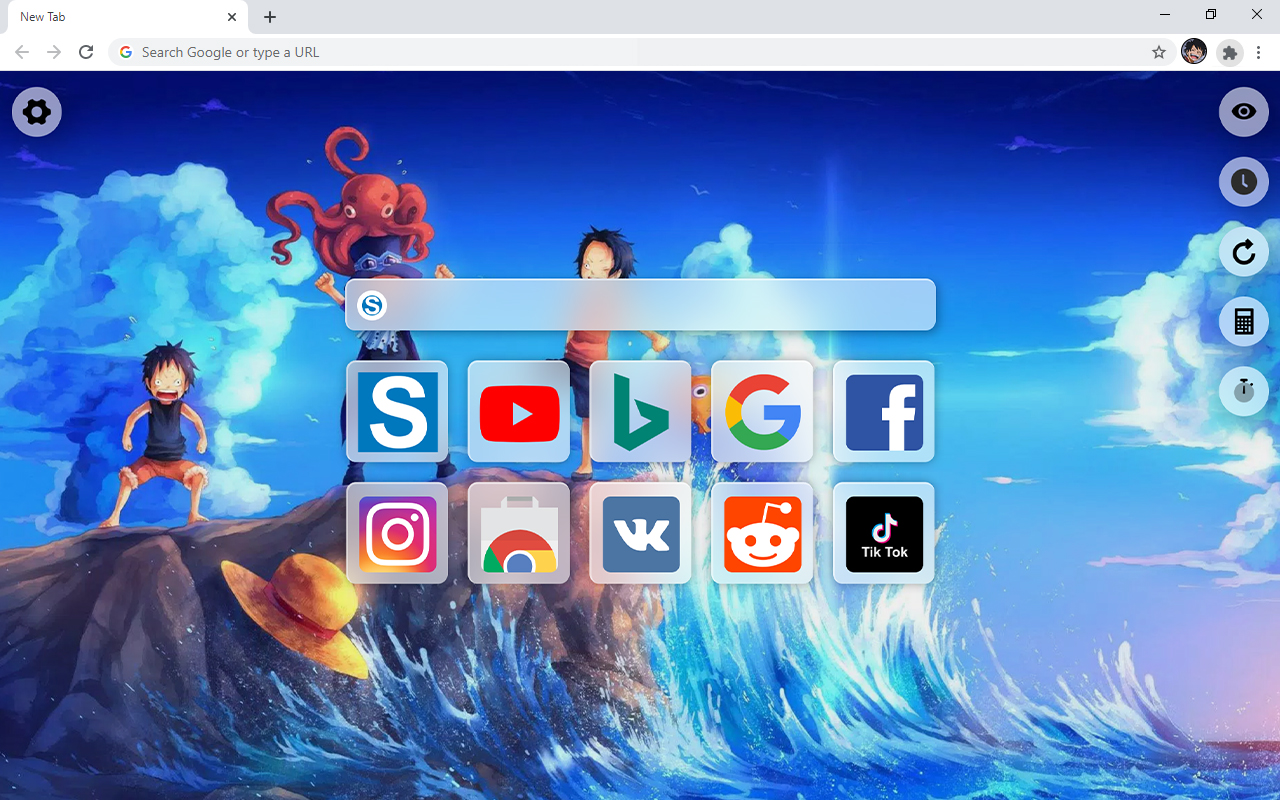Open the Instagram shortcut tile
The width and height of the screenshot is (1280, 800).
coord(397,534)
